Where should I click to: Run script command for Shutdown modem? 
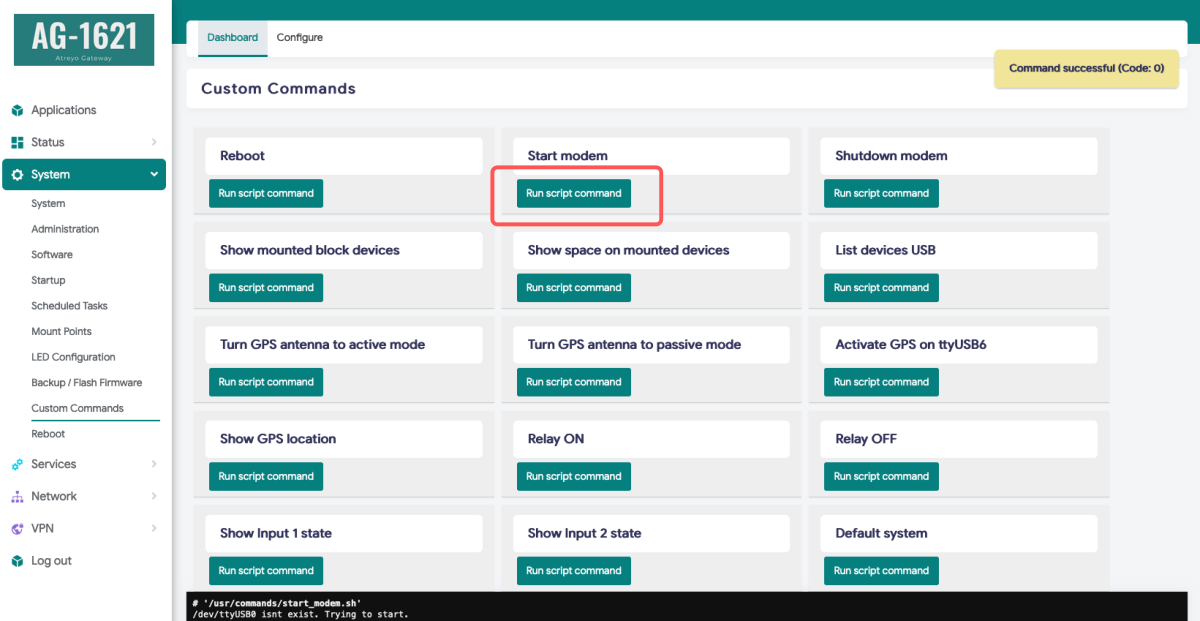tap(881, 193)
